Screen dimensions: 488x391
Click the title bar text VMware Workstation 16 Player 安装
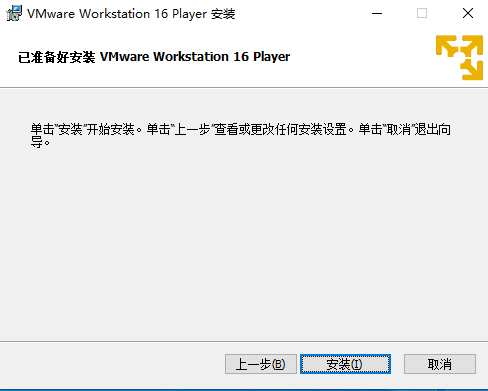(x=131, y=14)
